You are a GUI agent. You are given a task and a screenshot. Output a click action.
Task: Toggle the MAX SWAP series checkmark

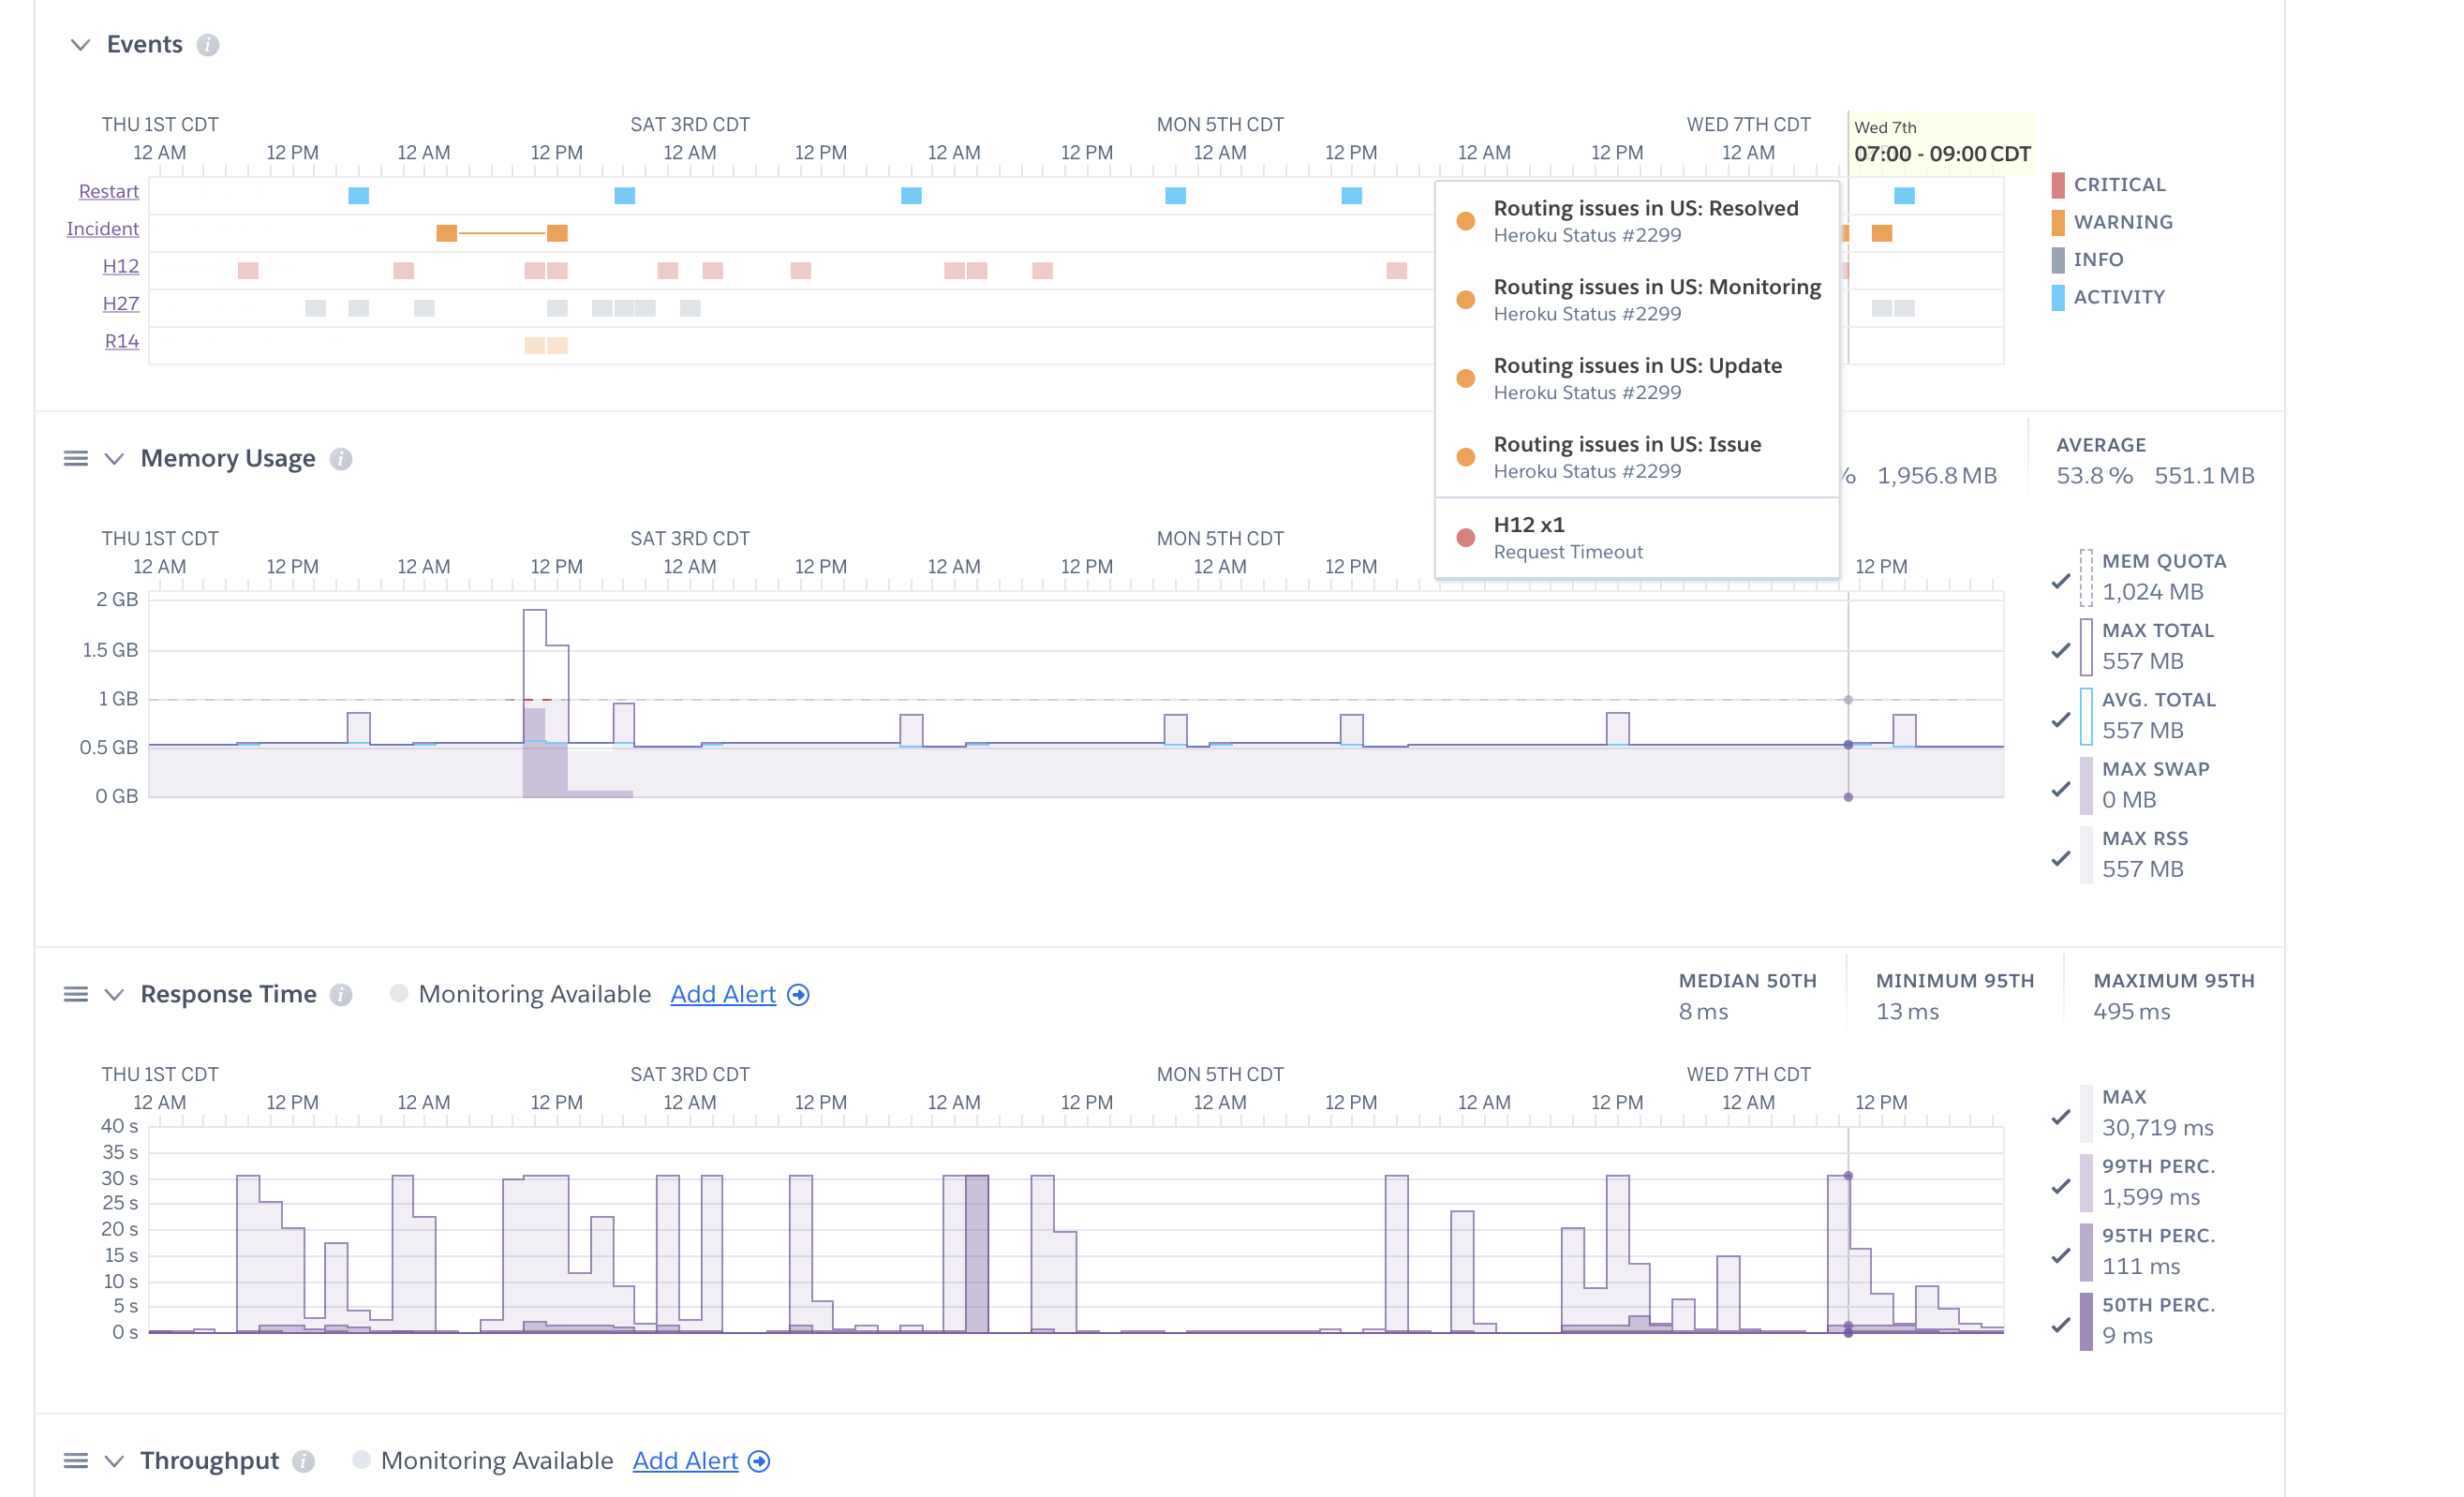(2061, 789)
